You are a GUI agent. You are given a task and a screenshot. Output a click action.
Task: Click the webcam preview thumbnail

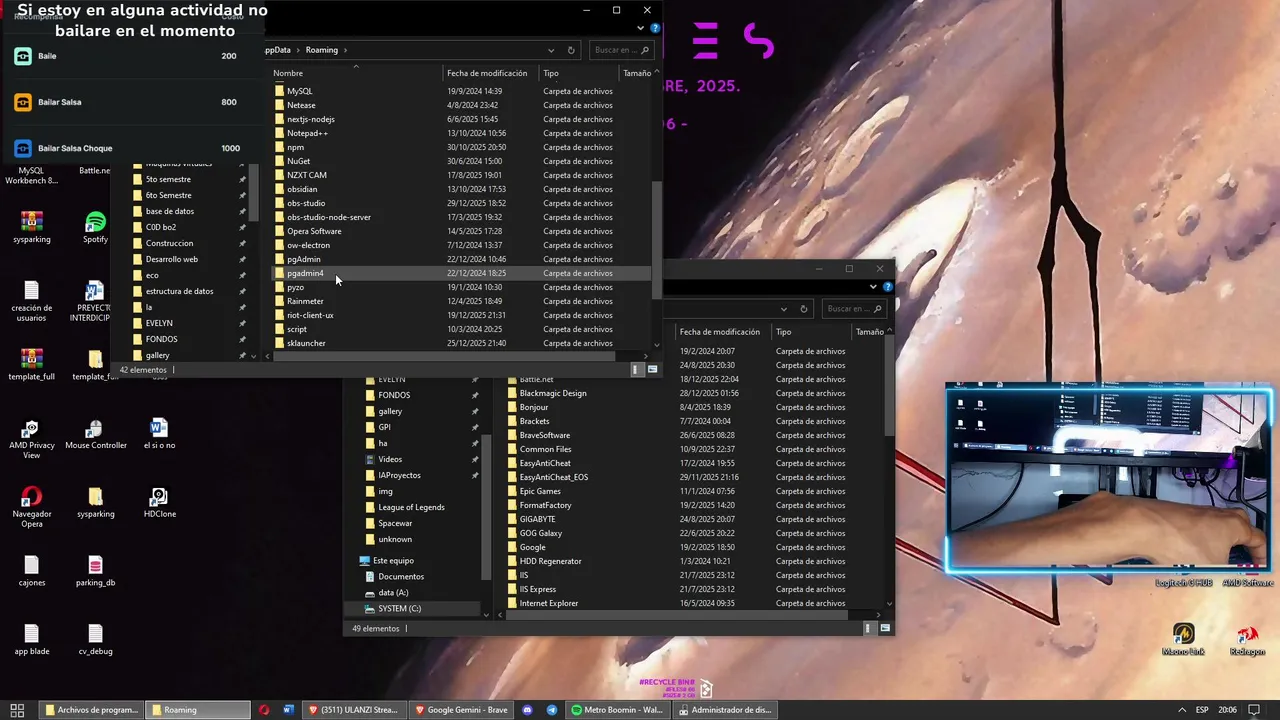coord(1109,478)
